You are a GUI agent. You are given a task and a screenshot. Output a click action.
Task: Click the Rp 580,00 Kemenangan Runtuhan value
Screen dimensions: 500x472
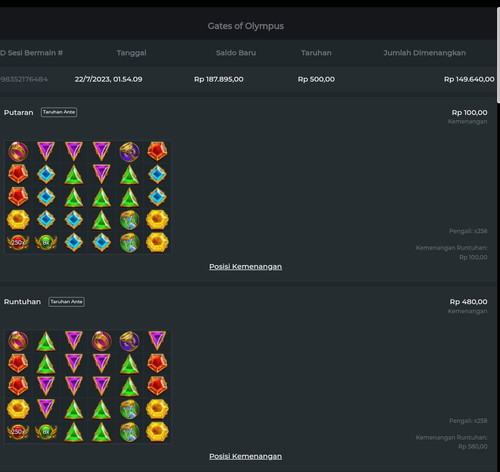(x=473, y=446)
